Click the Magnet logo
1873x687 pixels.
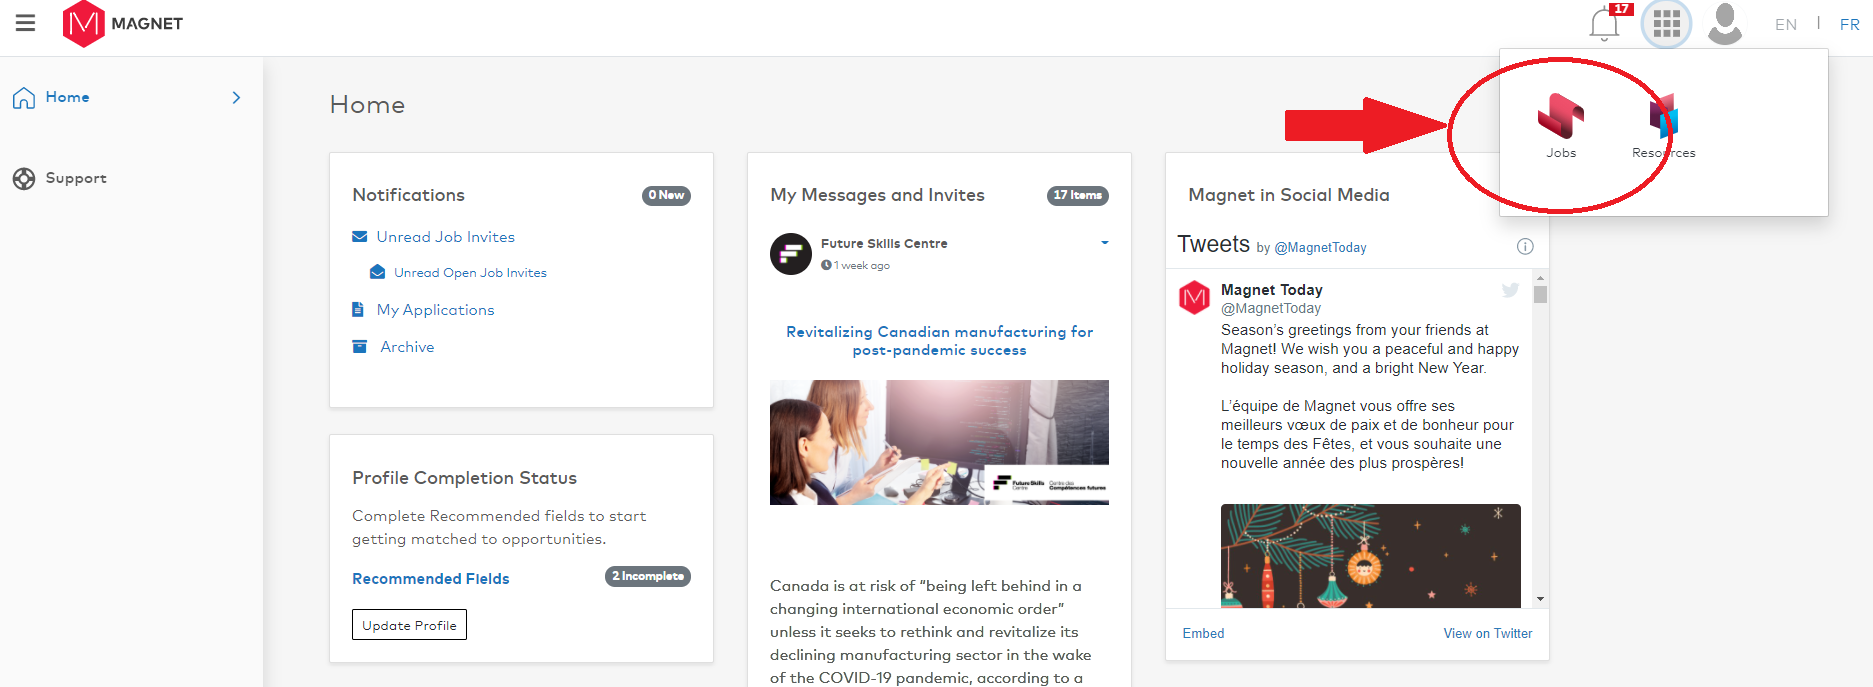click(x=123, y=24)
